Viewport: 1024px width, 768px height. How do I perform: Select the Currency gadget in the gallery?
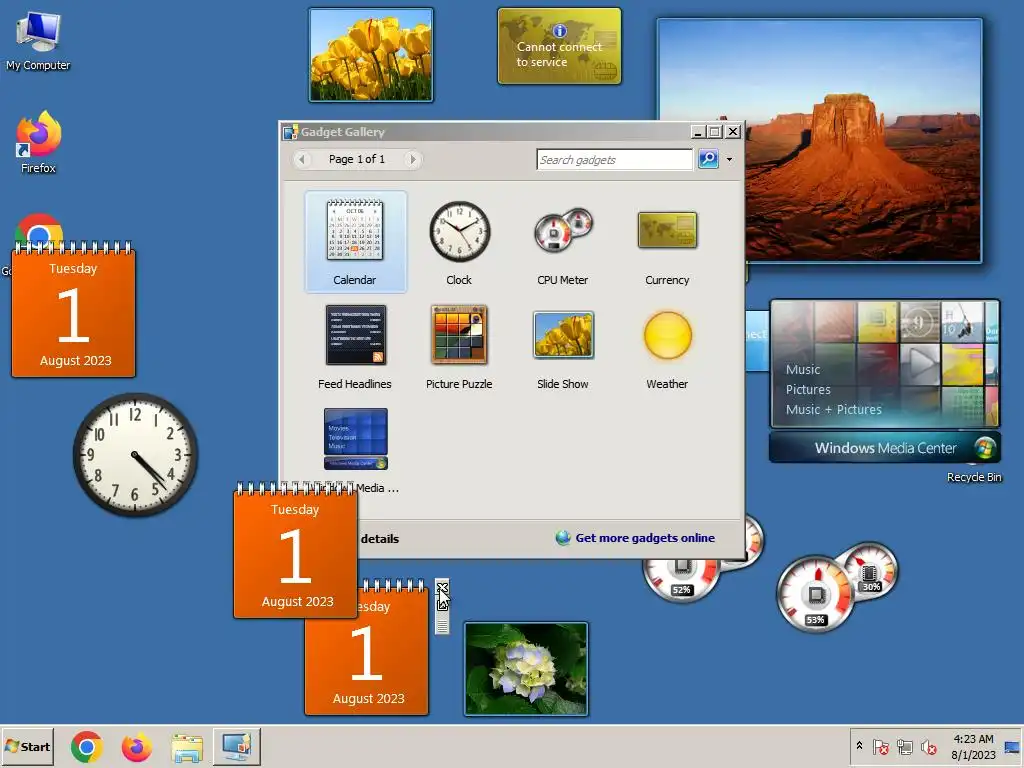[667, 242]
